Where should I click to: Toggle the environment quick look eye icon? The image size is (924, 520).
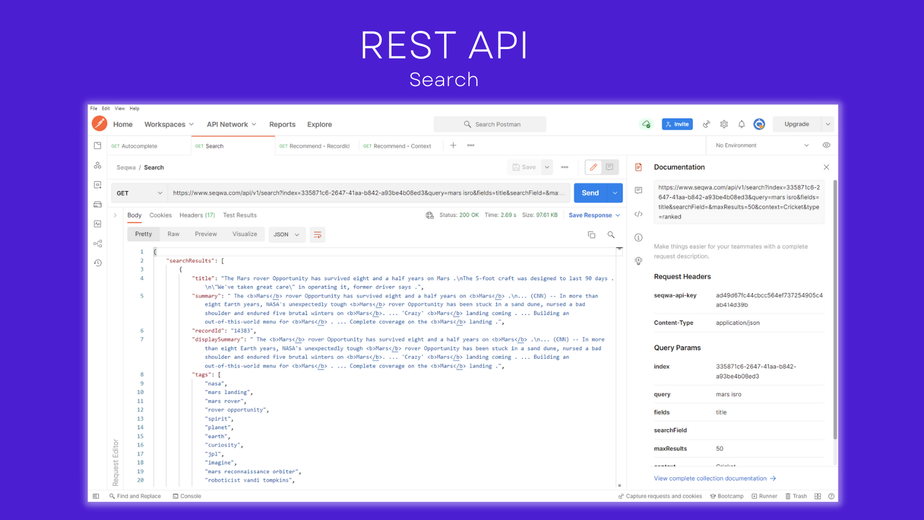click(x=826, y=146)
